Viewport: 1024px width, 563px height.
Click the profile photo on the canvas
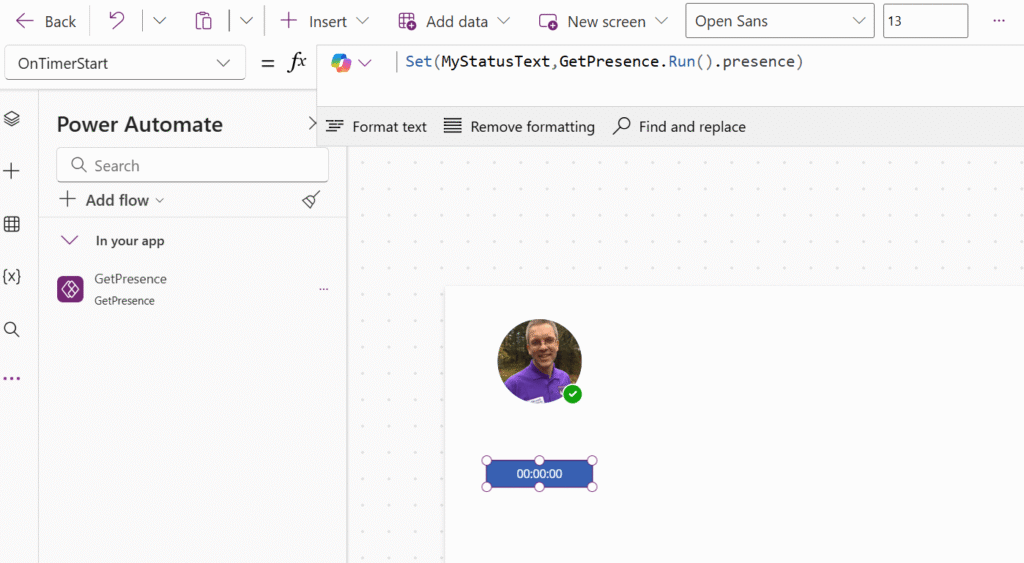click(539, 361)
